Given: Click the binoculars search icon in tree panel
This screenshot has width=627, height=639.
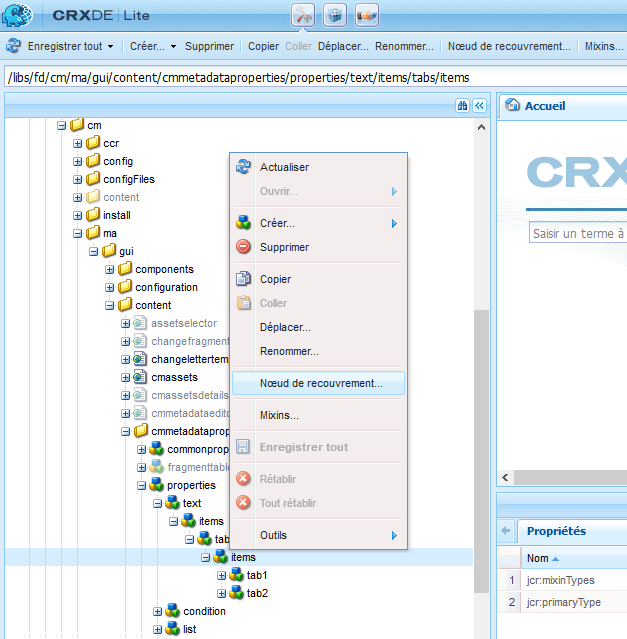Looking at the screenshot, I should tap(462, 106).
